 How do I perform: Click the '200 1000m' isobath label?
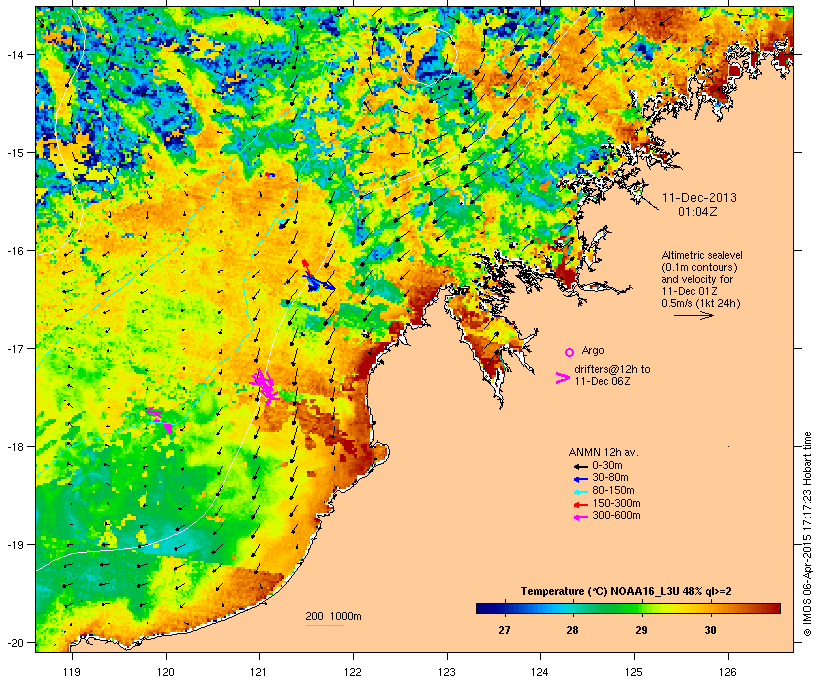point(333,616)
